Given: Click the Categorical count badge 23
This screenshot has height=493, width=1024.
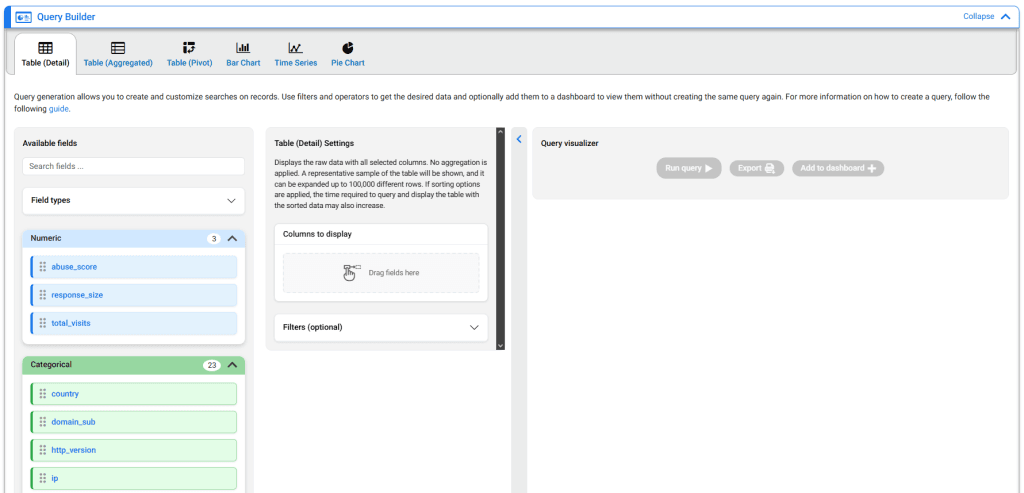Looking at the screenshot, I should [x=212, y=365].
